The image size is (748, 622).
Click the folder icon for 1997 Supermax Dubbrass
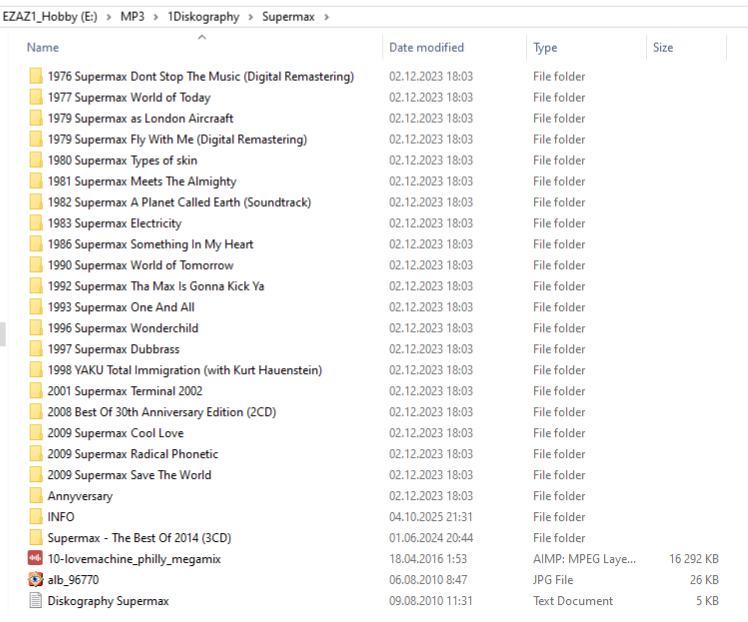[36, 349]
